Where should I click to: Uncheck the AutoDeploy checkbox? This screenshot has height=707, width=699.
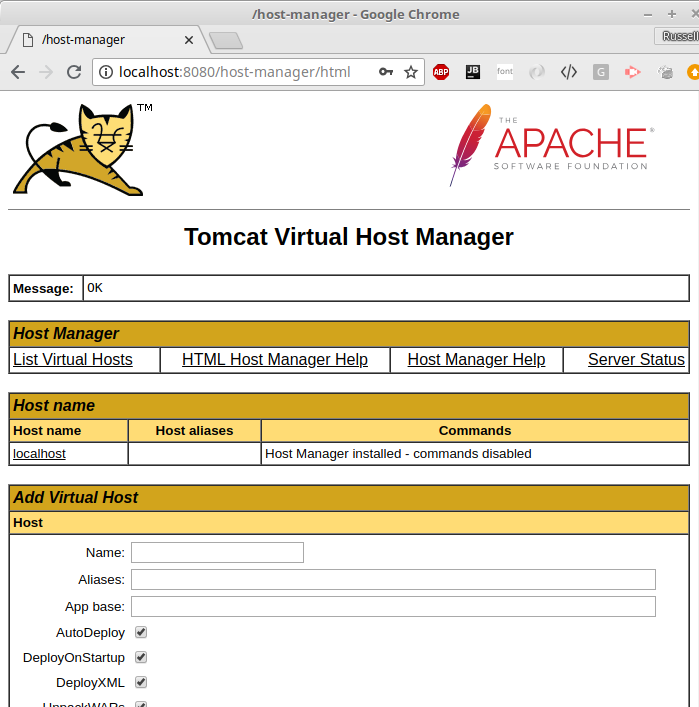pos(141,632)
